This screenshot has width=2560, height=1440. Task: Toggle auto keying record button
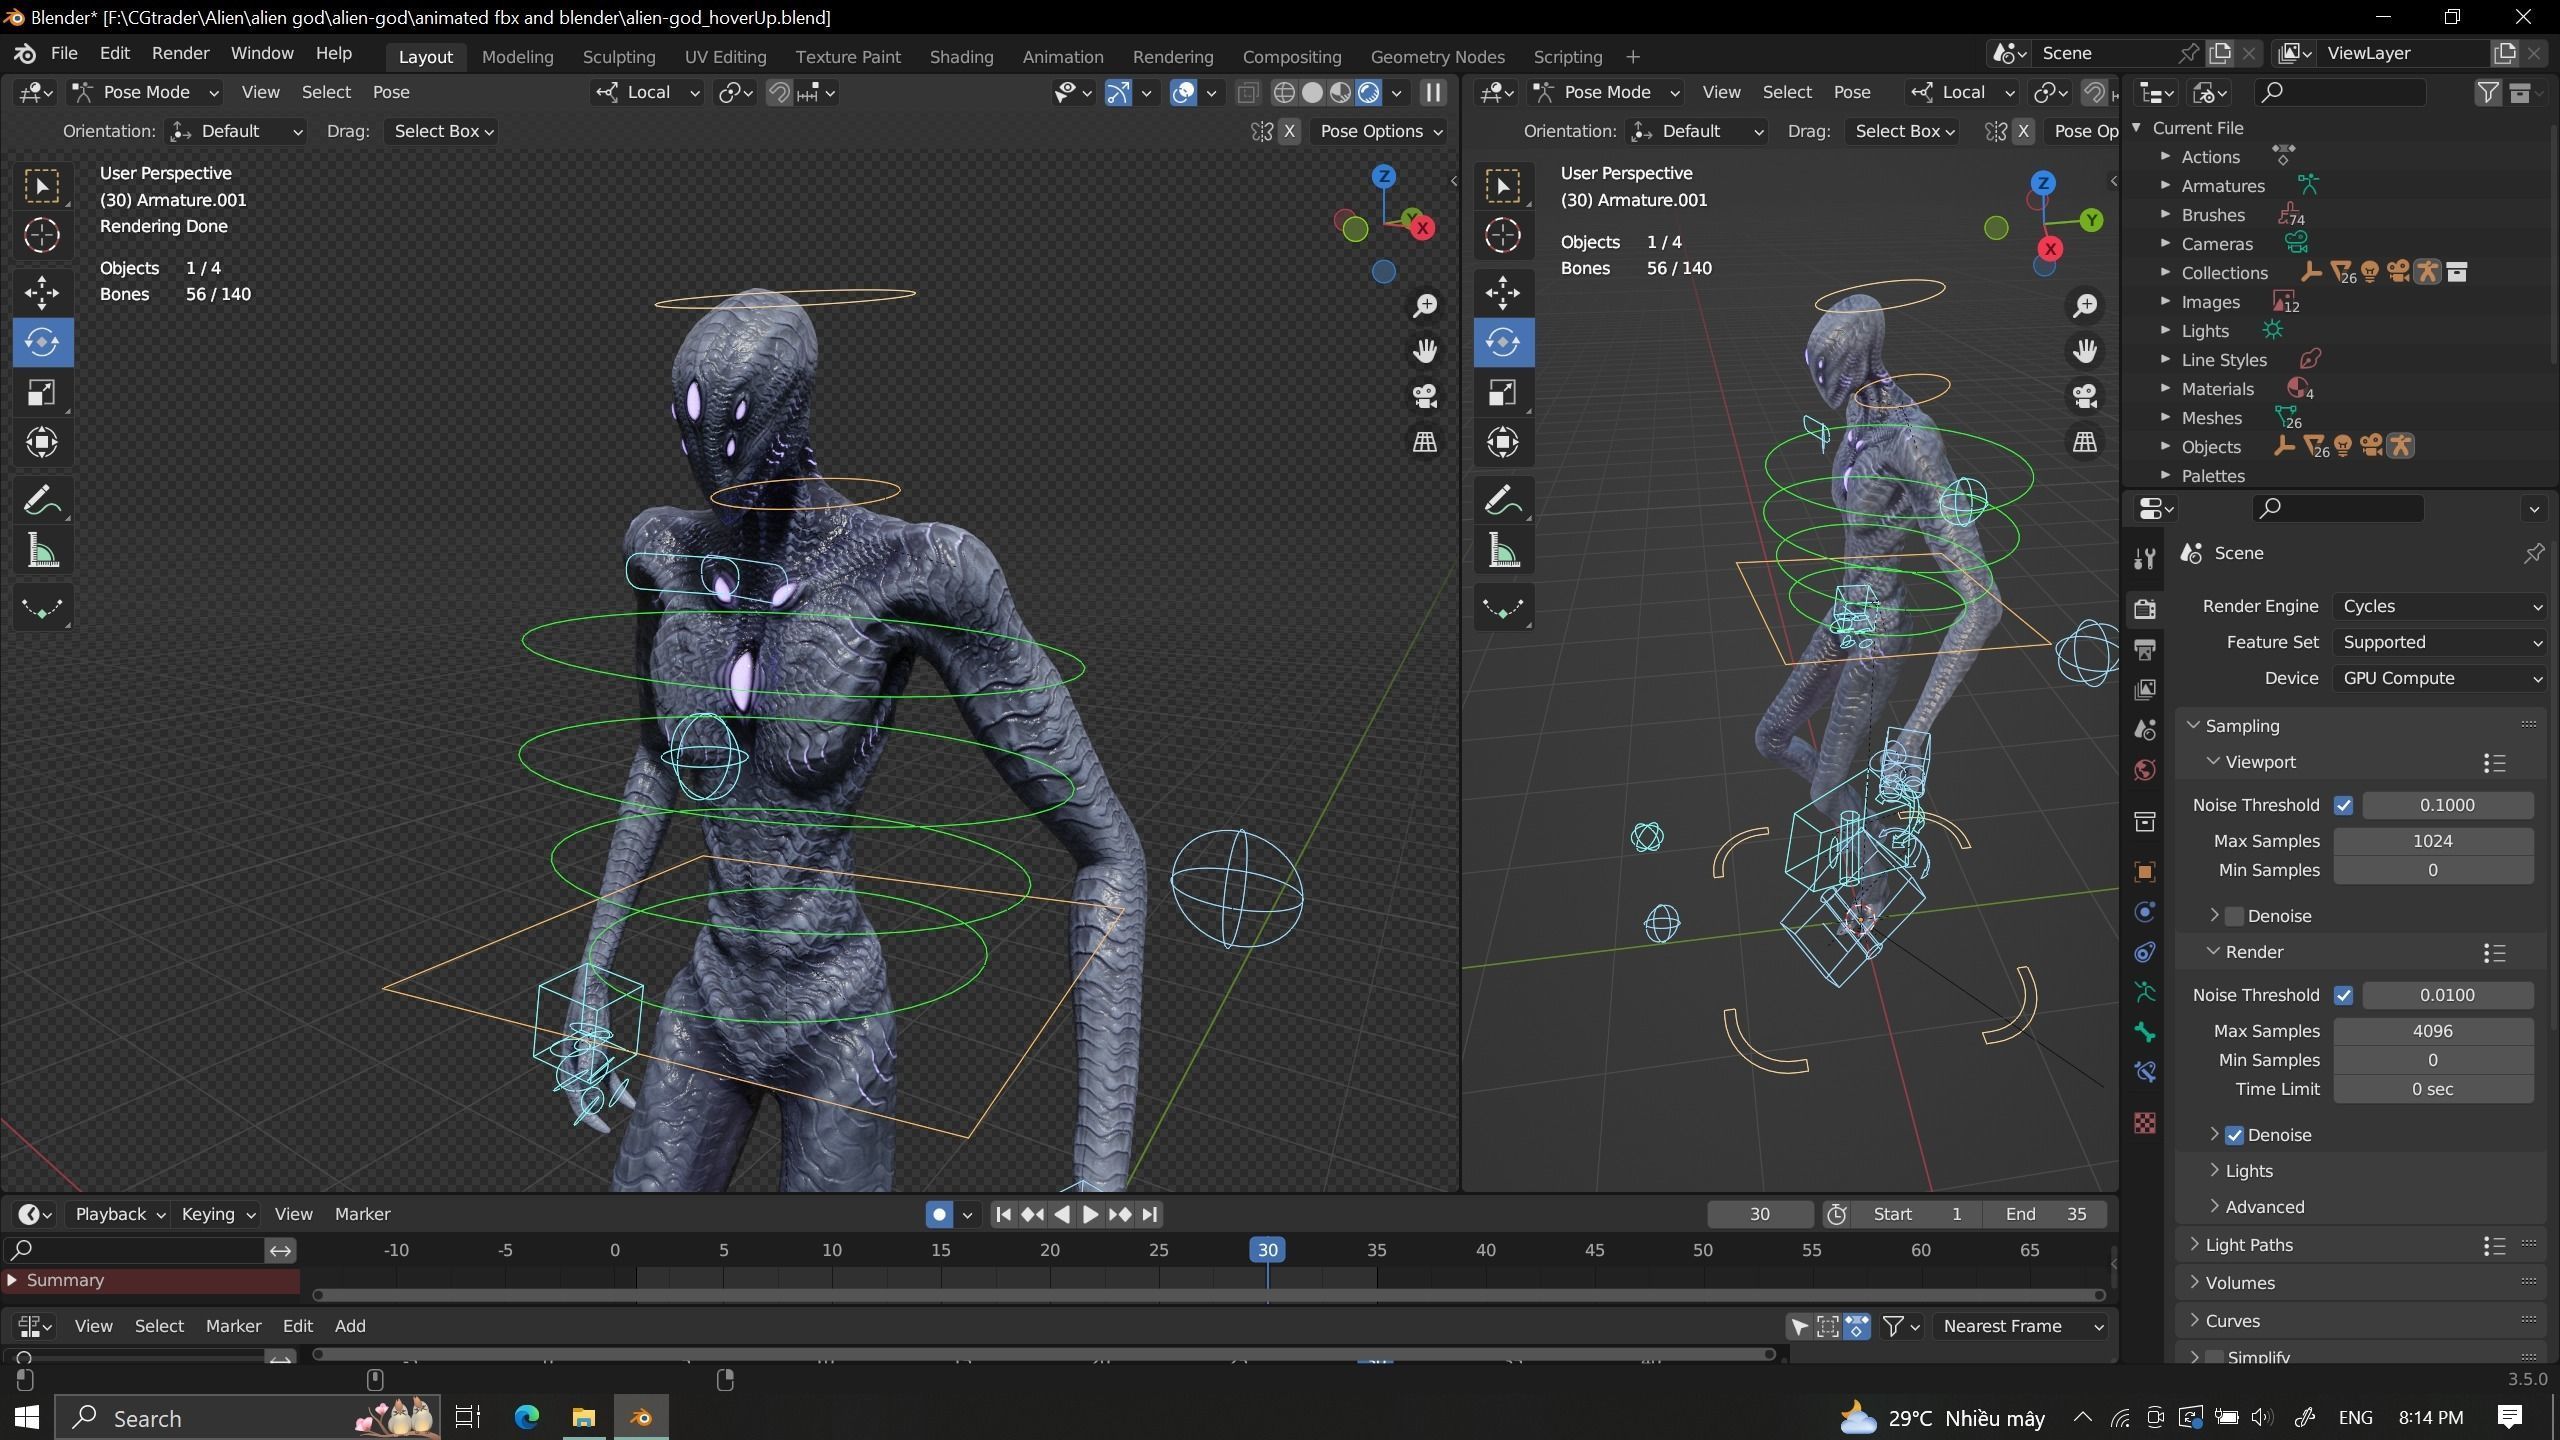[939, 1214]
